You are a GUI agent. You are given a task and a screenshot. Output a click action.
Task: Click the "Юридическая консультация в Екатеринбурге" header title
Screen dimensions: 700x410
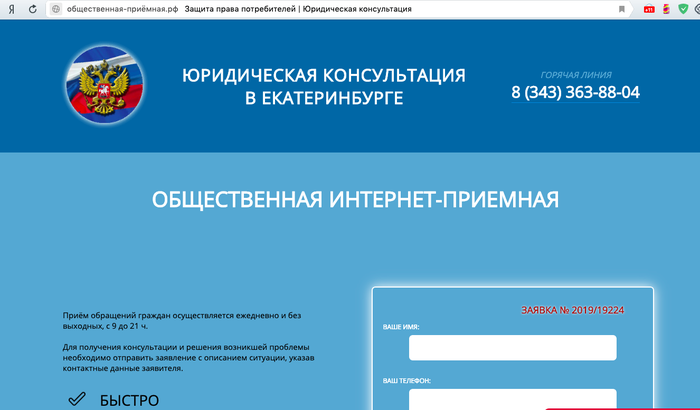(x=324, y=86)
